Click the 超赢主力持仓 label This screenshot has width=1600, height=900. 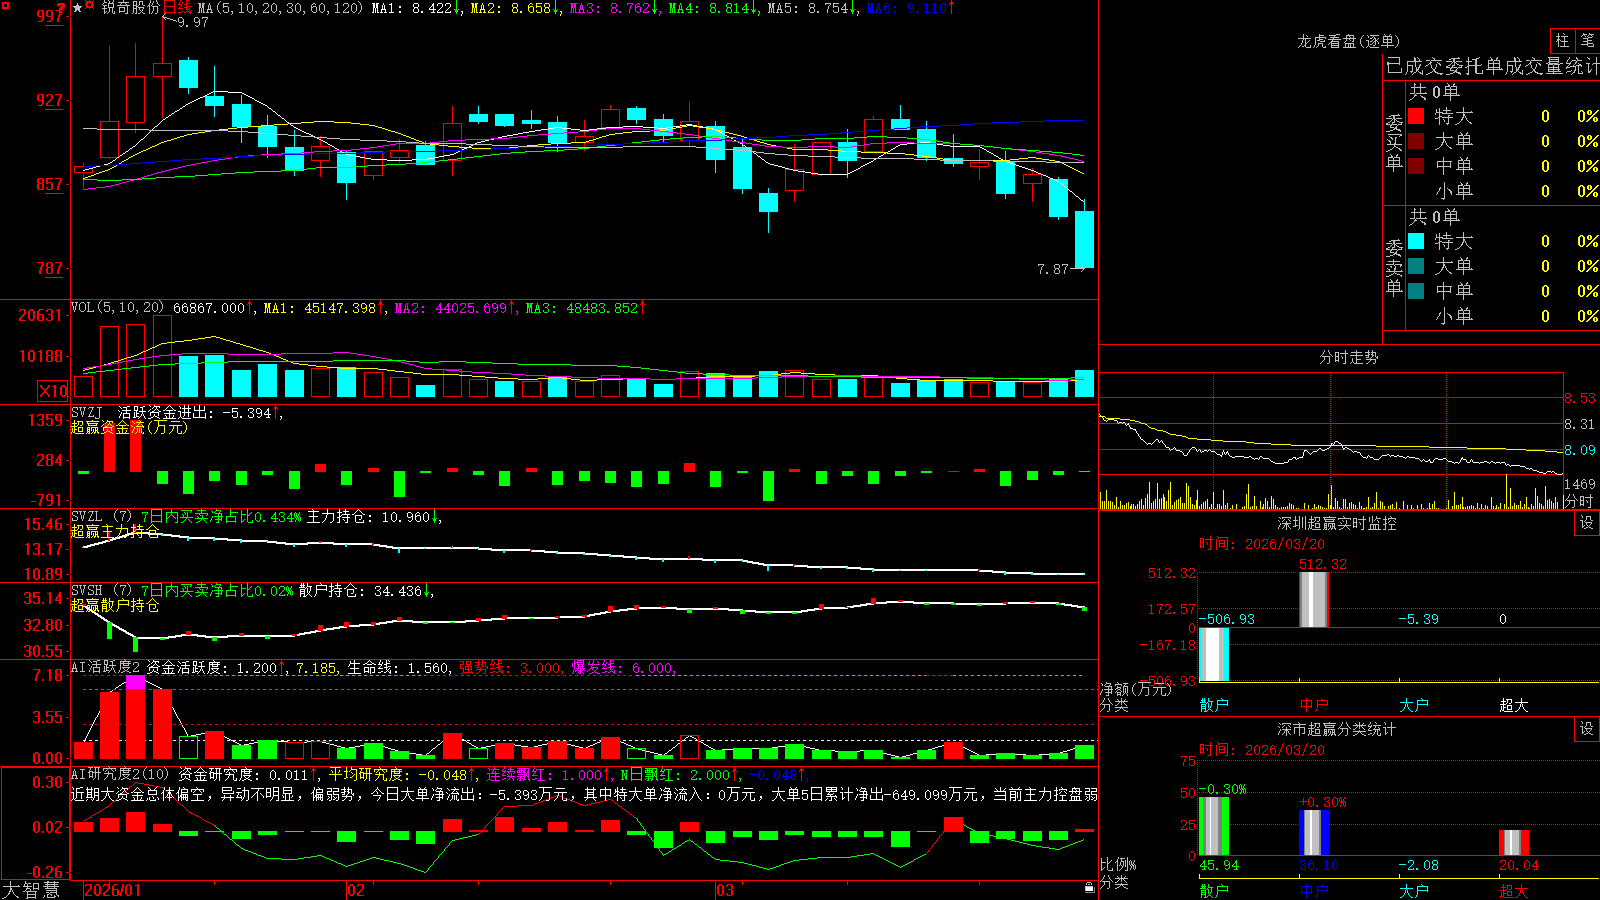pos(115,531)
